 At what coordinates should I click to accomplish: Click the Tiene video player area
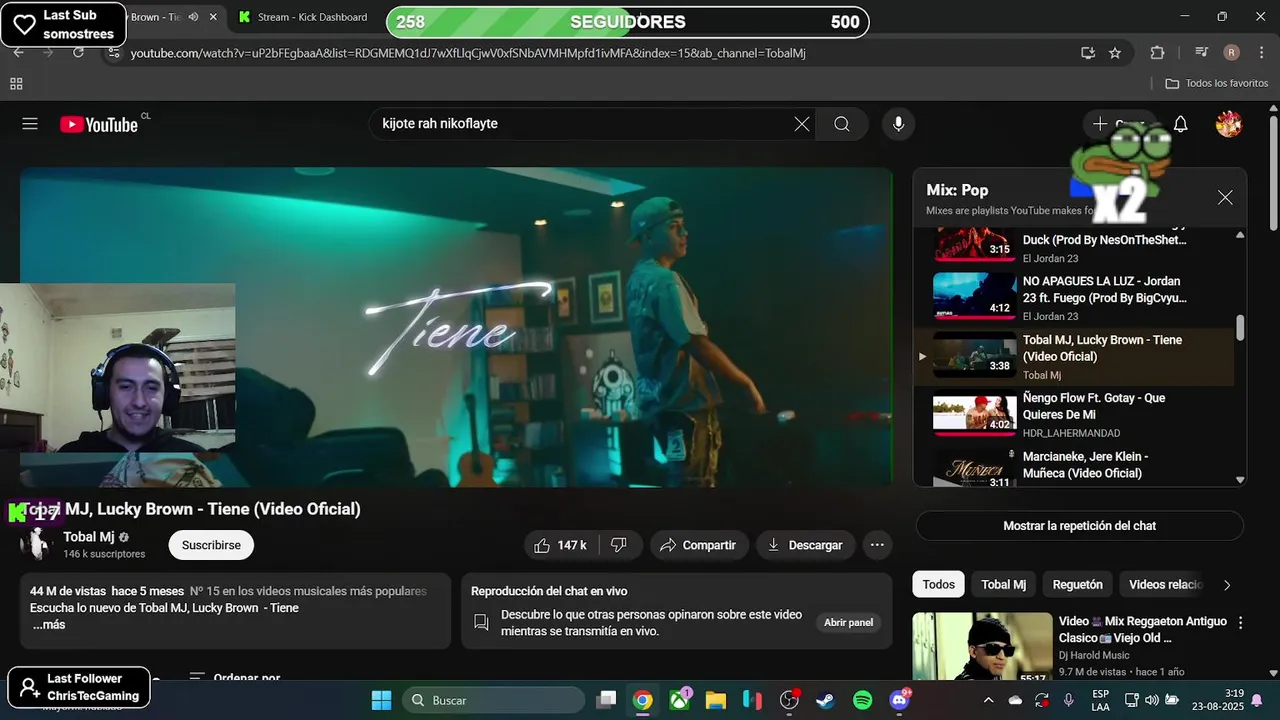pyautogui.click(x=456, y=327)
